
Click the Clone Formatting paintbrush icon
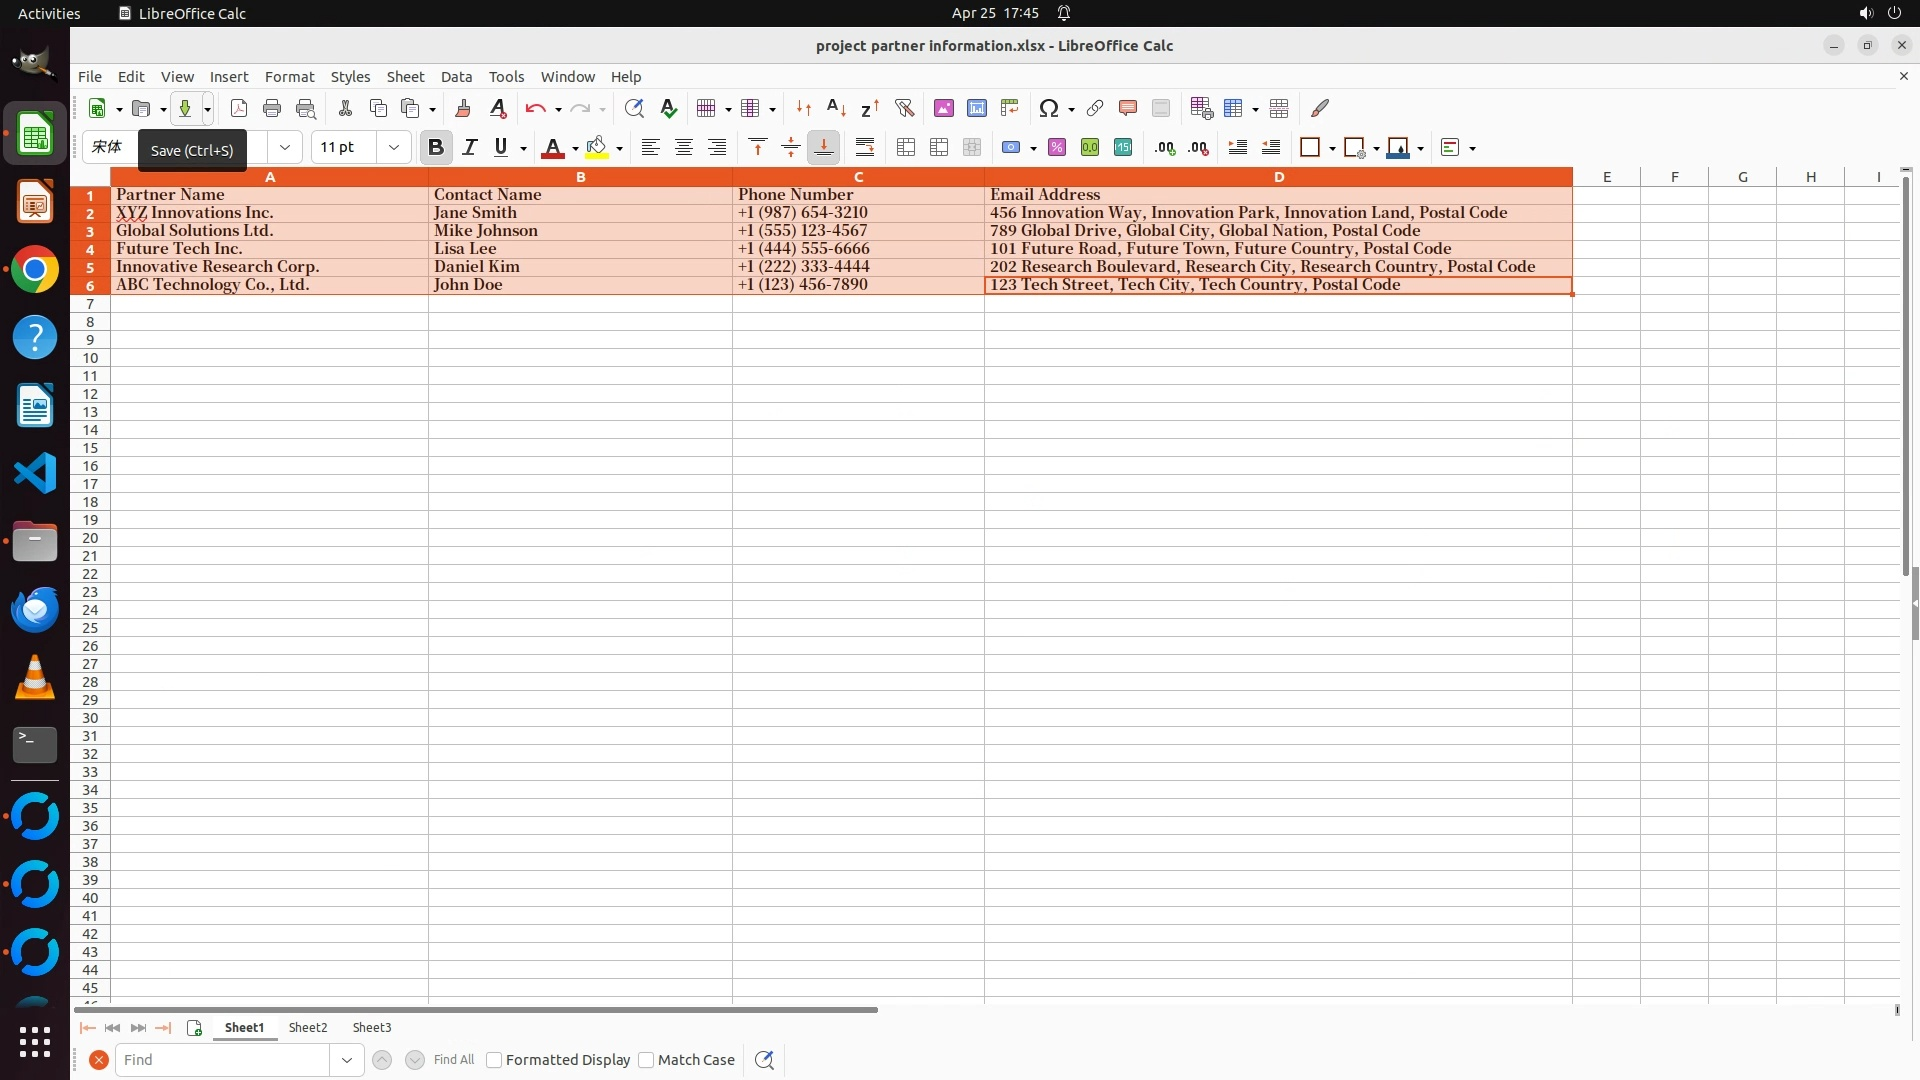pos(463,108)
